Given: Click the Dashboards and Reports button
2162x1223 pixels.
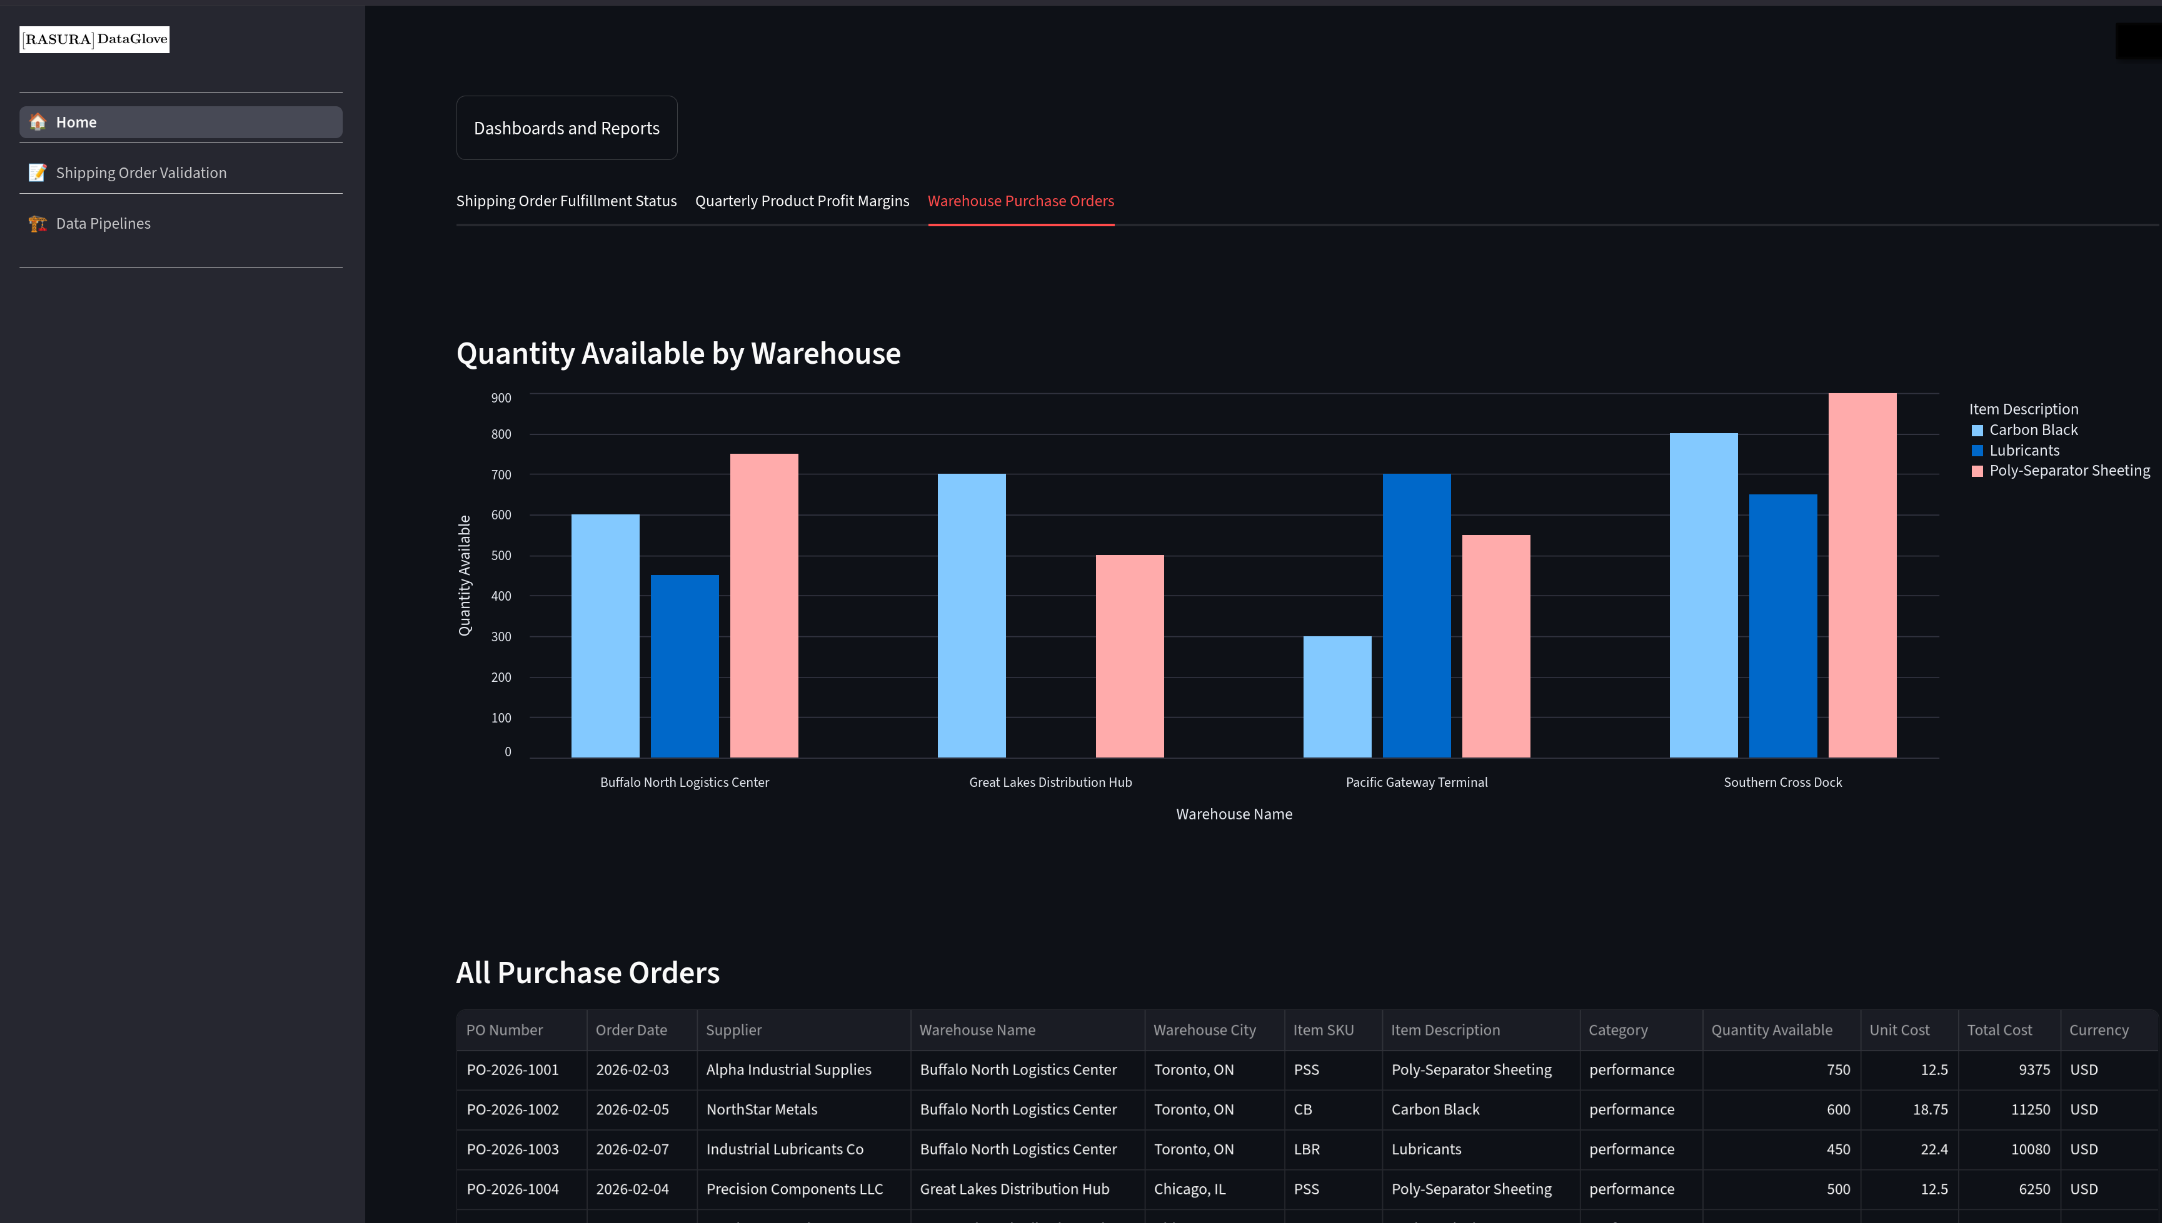Looking at the screenshot, I should 567,128.
